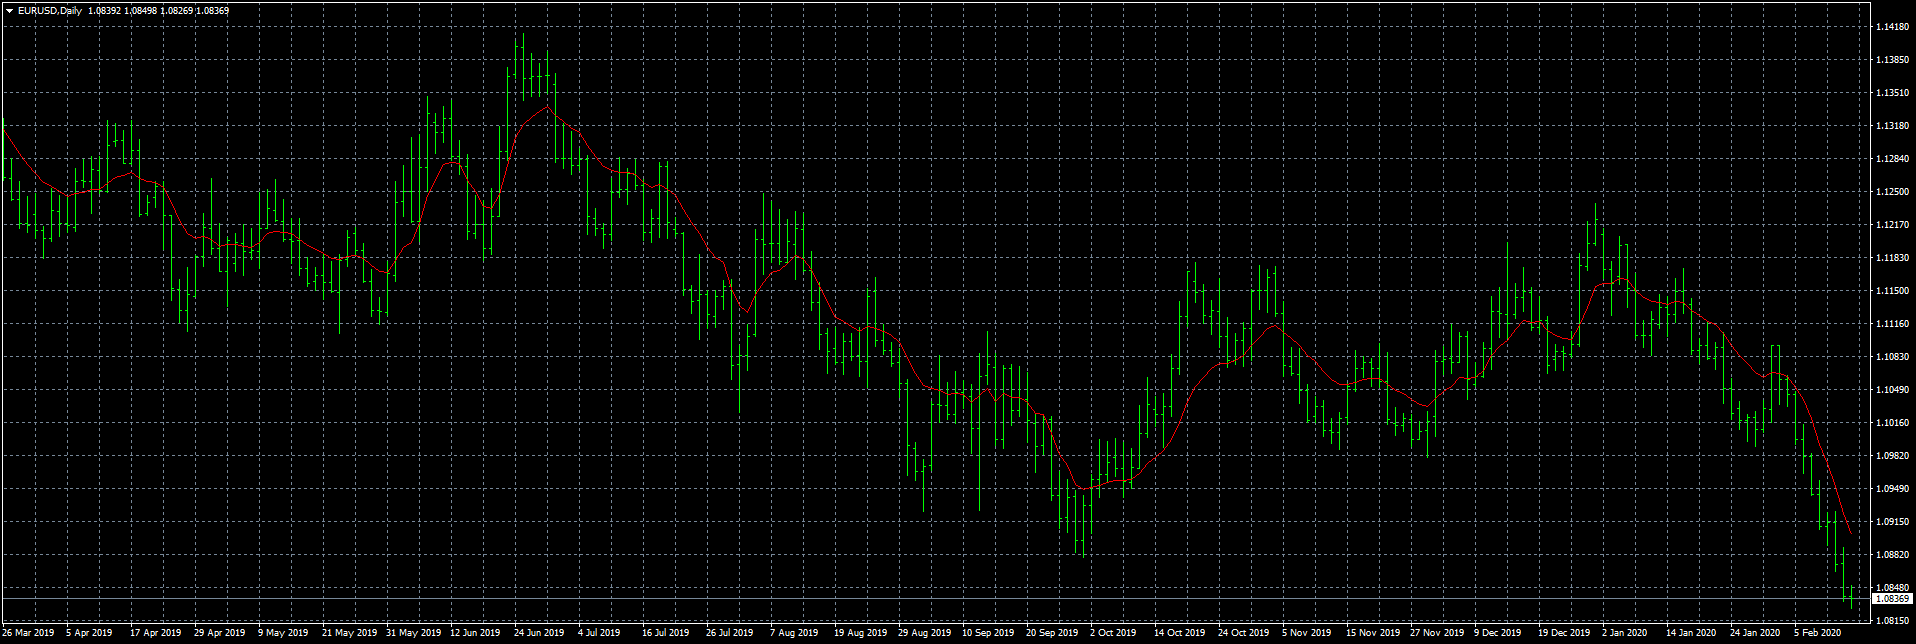Image resolution: width=1916 pixels, height=644 pixels.
Task: Click the 27 Nov 2019 date label
Action: pos(1437,633)
